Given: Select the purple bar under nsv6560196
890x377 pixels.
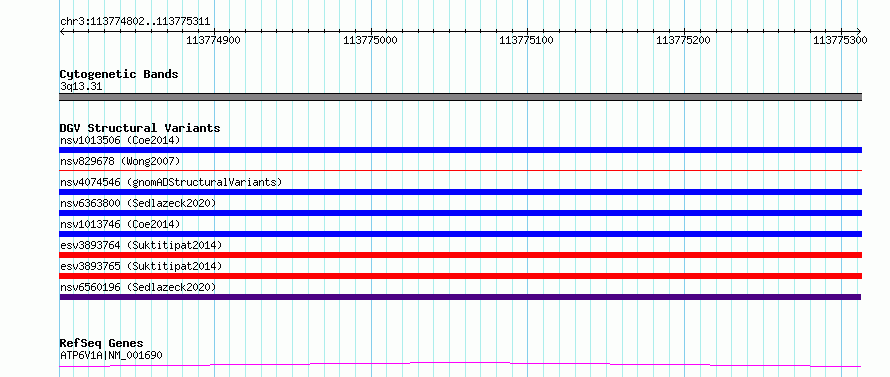Looking at the screenshot, I should click(x=460, y=297).
